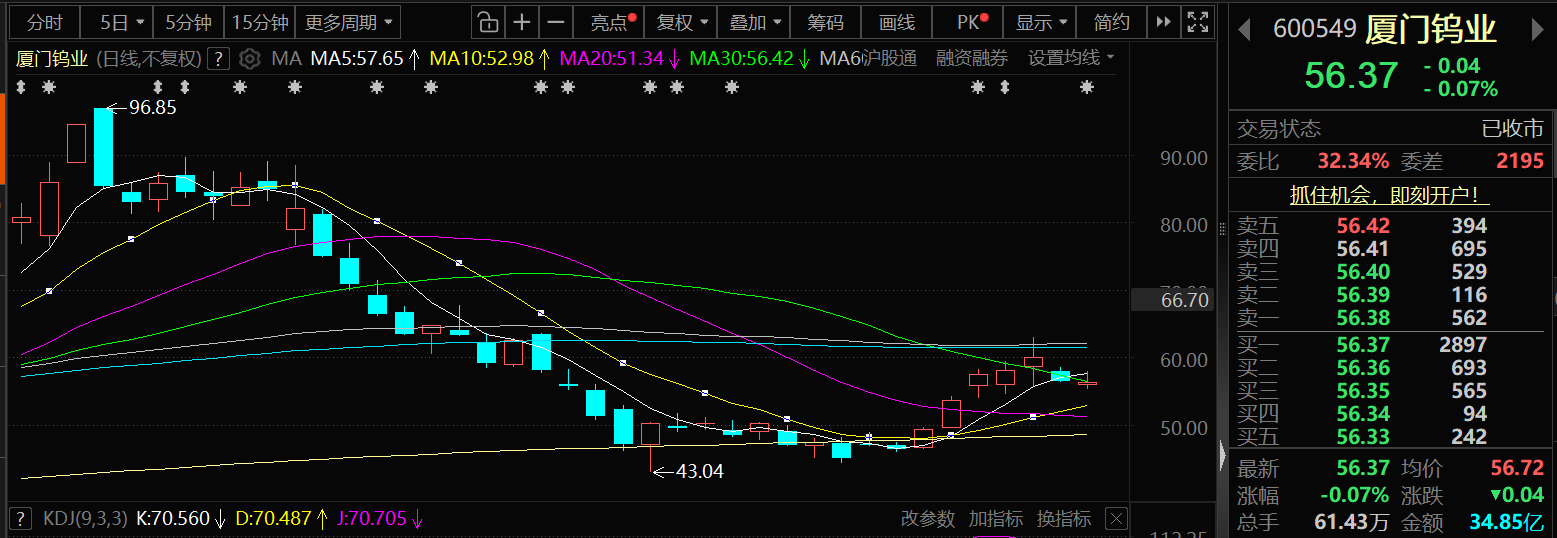Toggle the MA indicator label
Screen dimensions: 1557x538
286,59
